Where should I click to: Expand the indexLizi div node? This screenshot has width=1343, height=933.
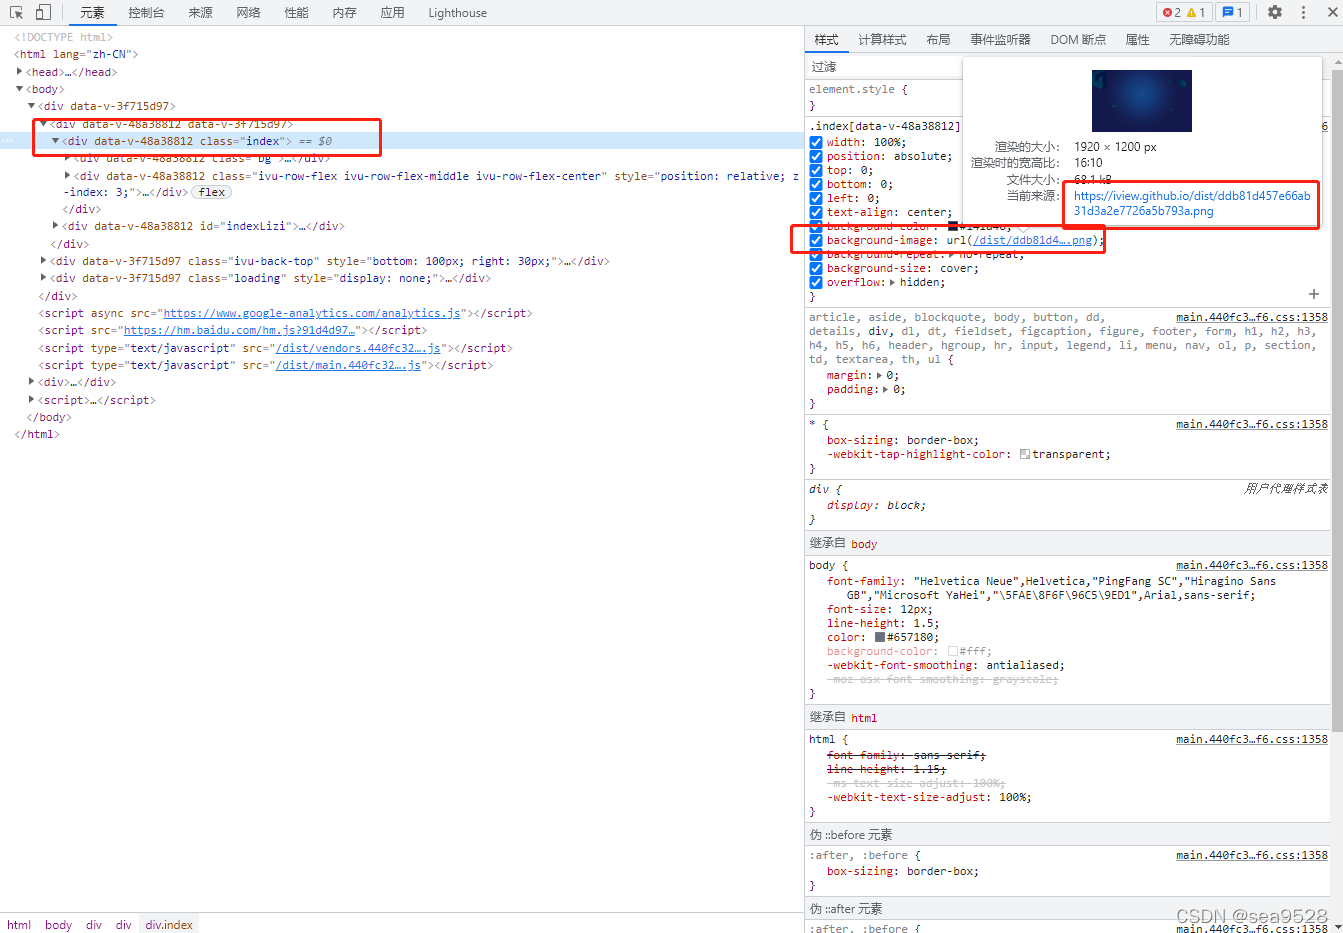point(55,226)
